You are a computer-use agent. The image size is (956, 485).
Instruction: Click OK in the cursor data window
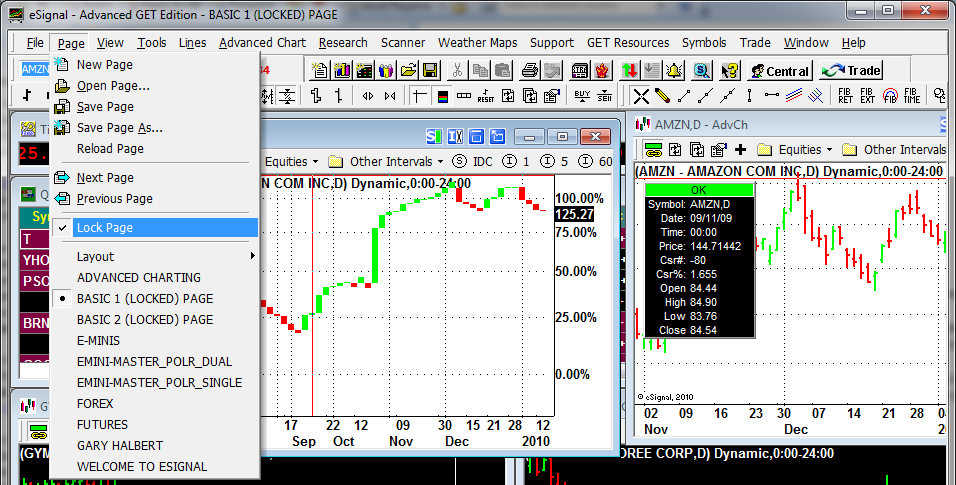[x=699, y=190]
